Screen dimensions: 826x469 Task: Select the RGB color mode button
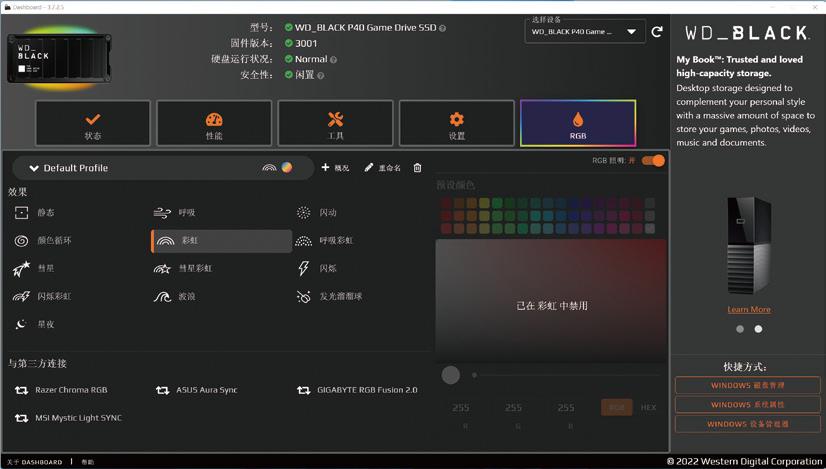(x=617, y=407)
